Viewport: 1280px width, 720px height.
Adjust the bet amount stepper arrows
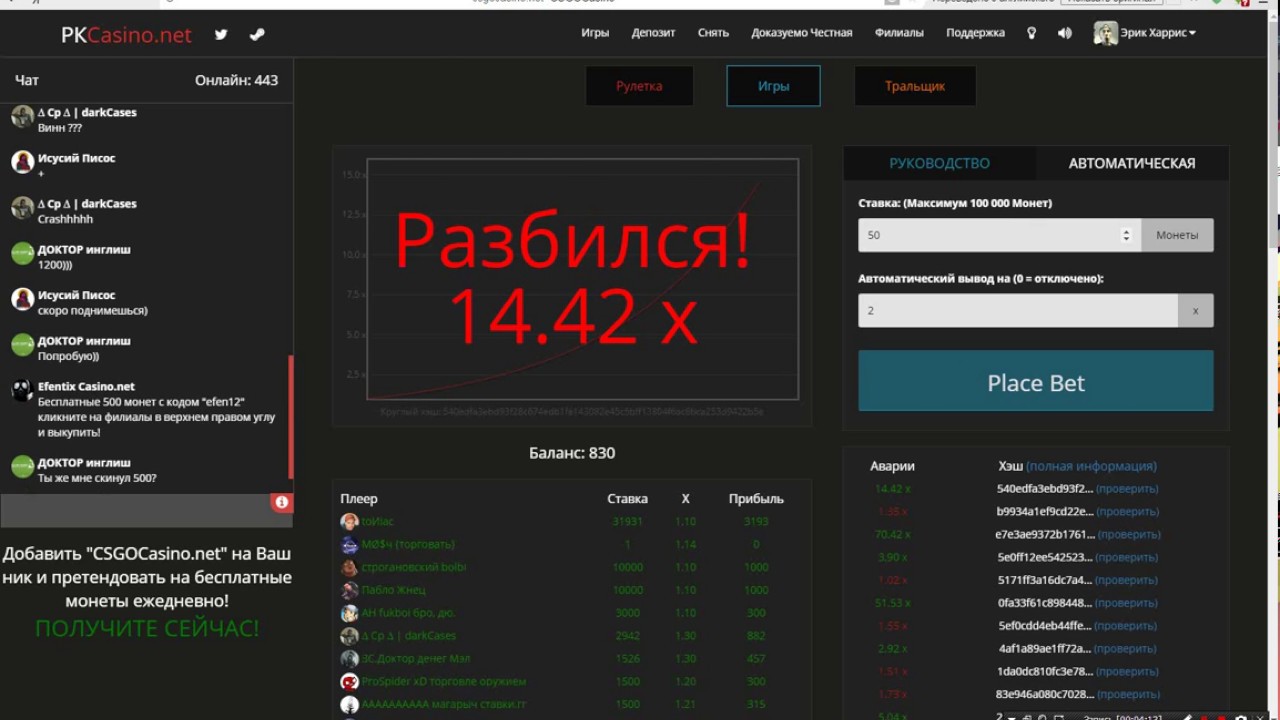coord(1127,235)
